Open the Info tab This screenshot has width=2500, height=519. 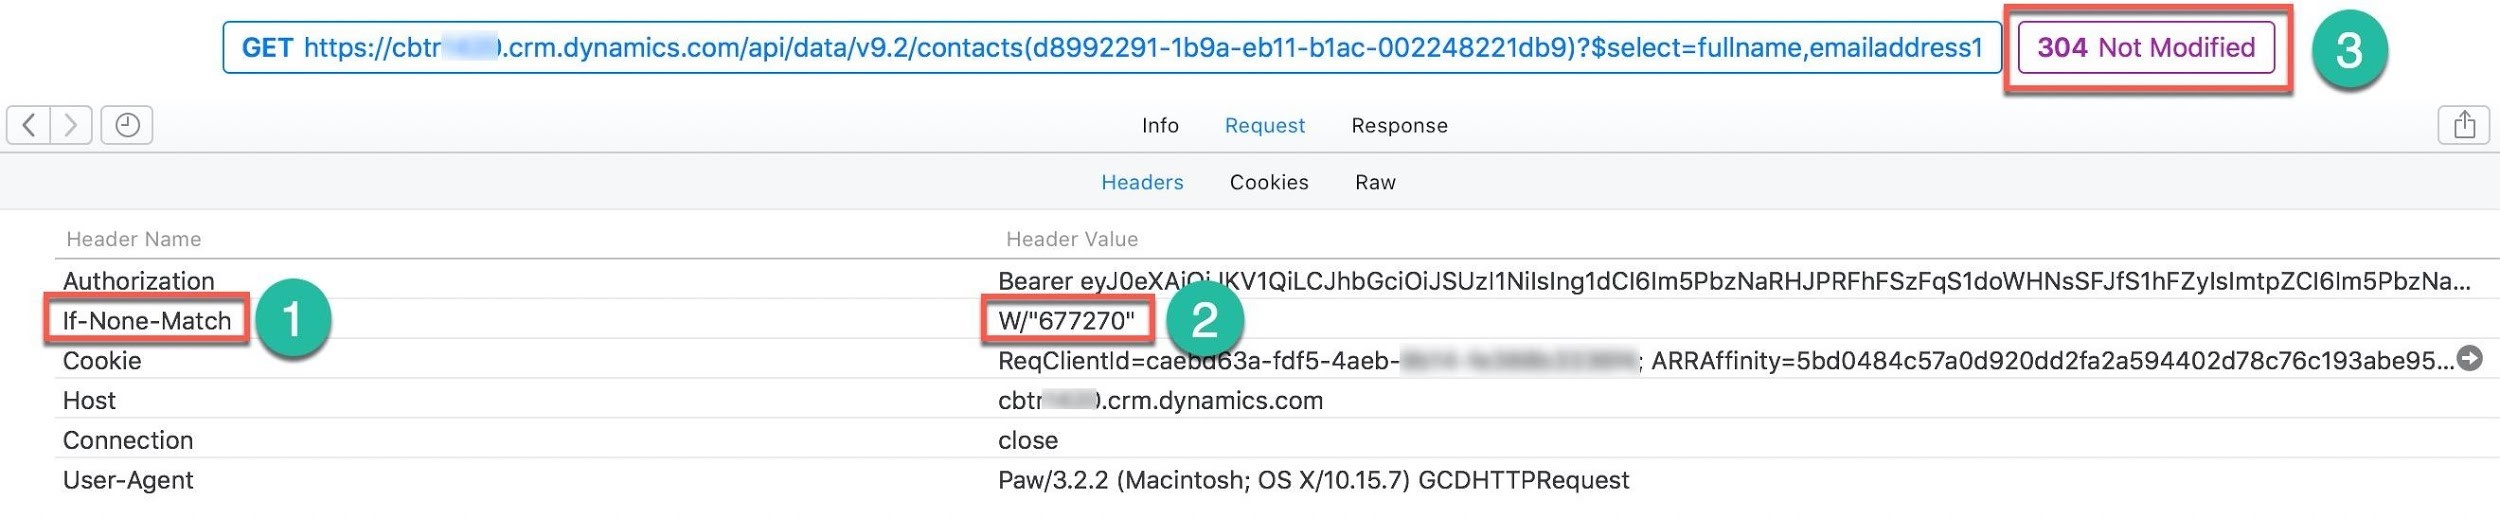pos(1160,126)
